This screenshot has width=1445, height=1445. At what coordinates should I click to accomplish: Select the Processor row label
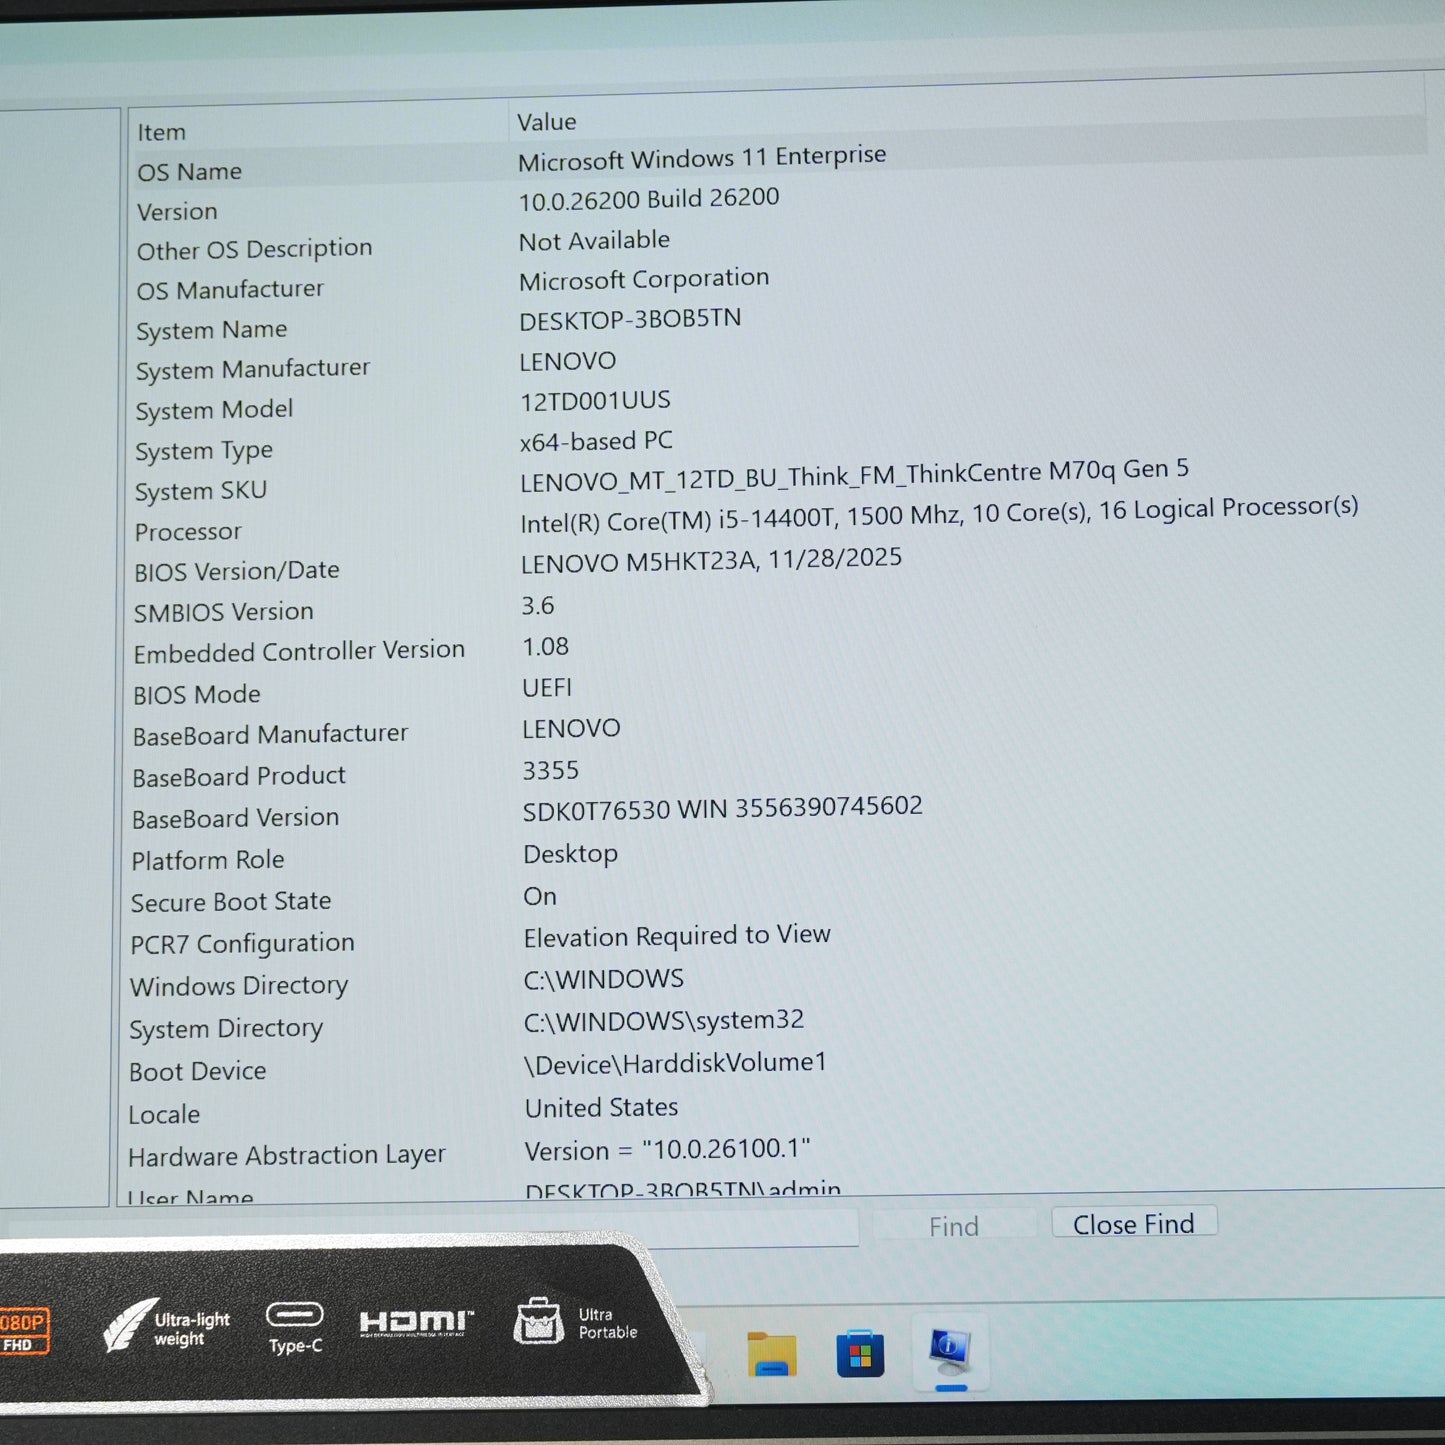coord(188,532)
